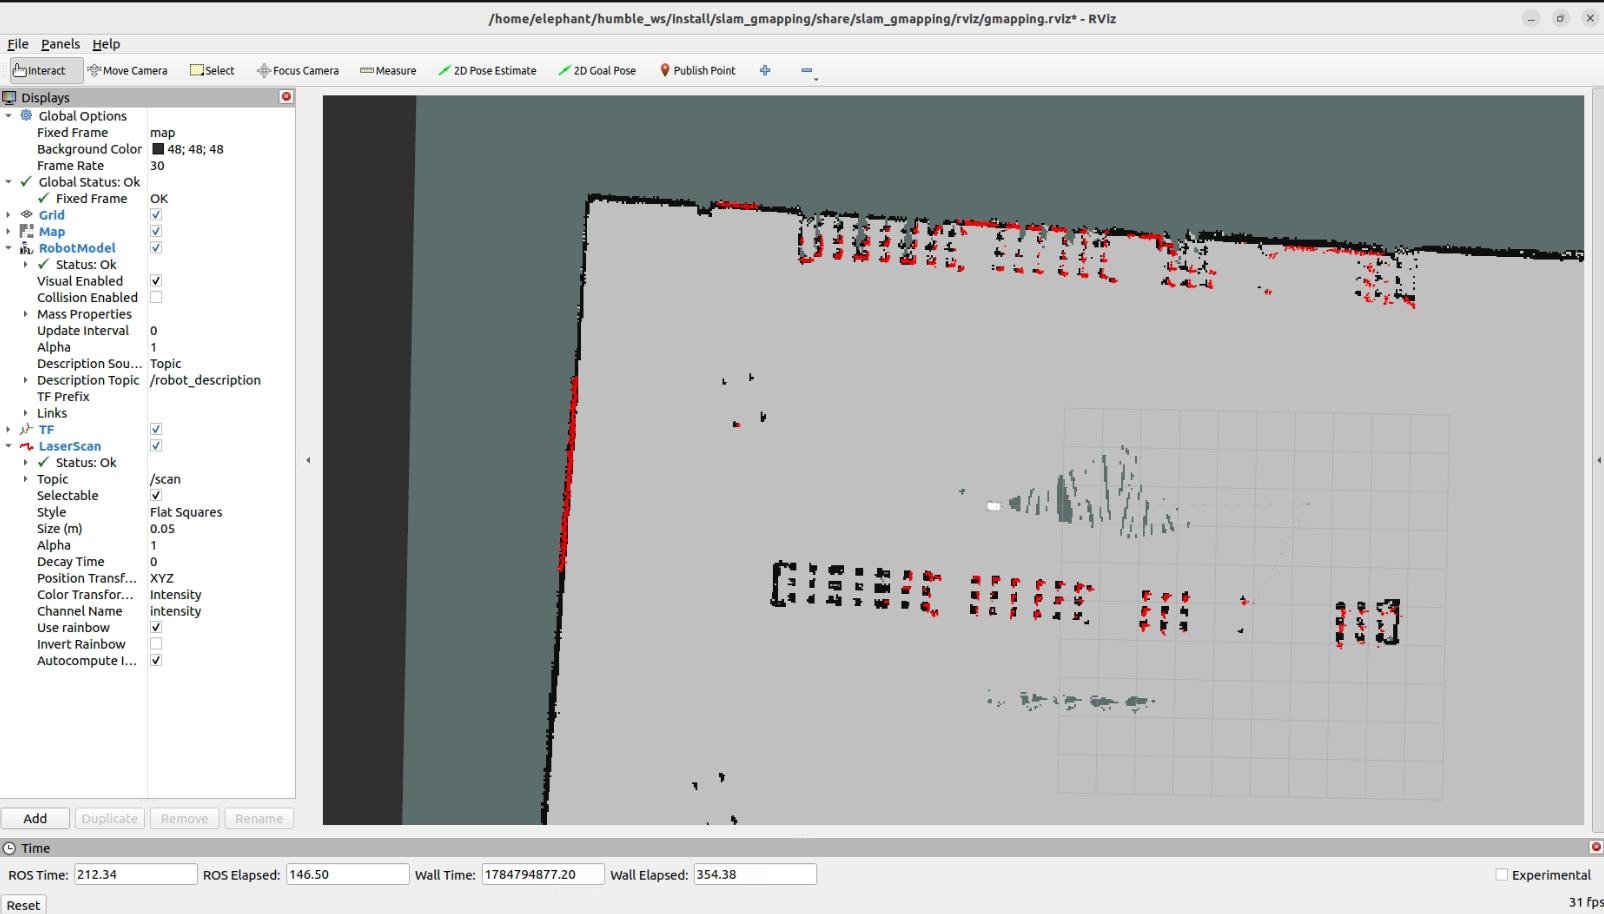
Task: Collapse the Global Options tree node
Action: pyautogui.click(x=9, y=116)
